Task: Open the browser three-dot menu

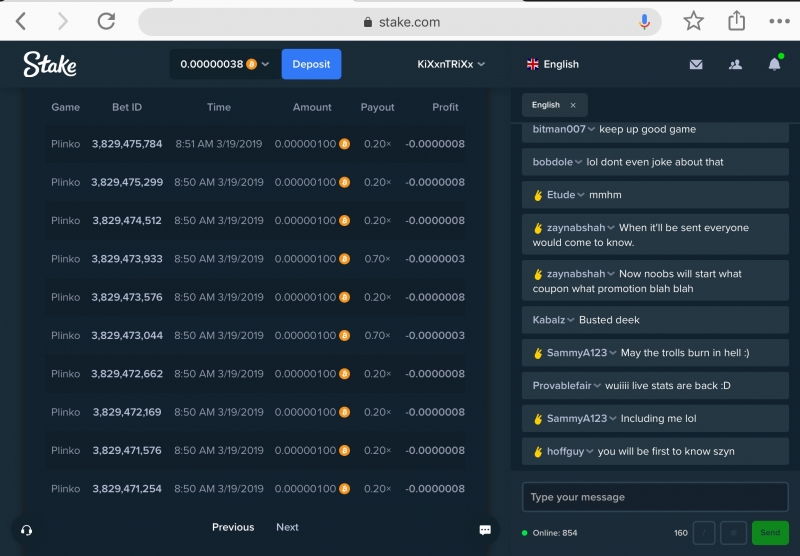Action: coord(780,21)
